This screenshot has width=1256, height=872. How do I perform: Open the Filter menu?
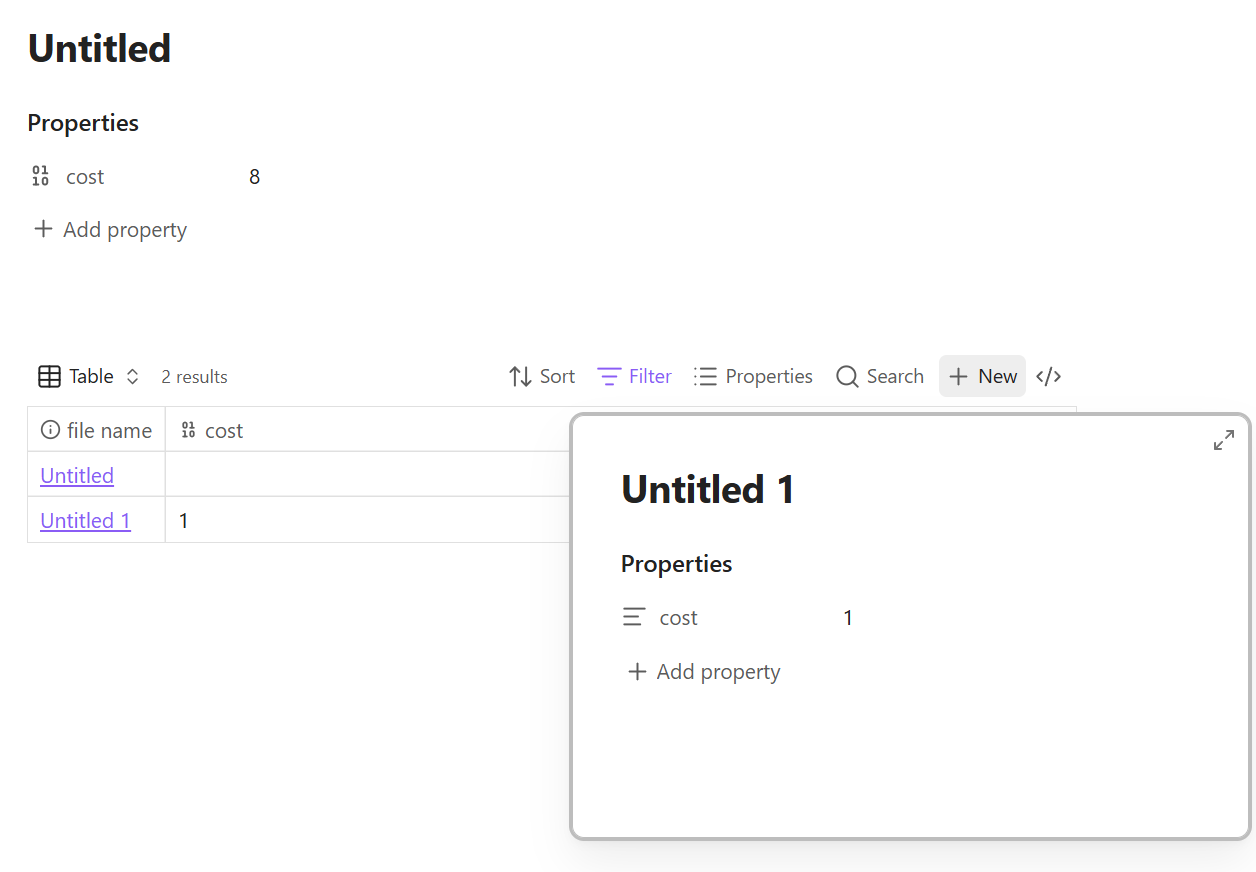(x=634, y=376)
